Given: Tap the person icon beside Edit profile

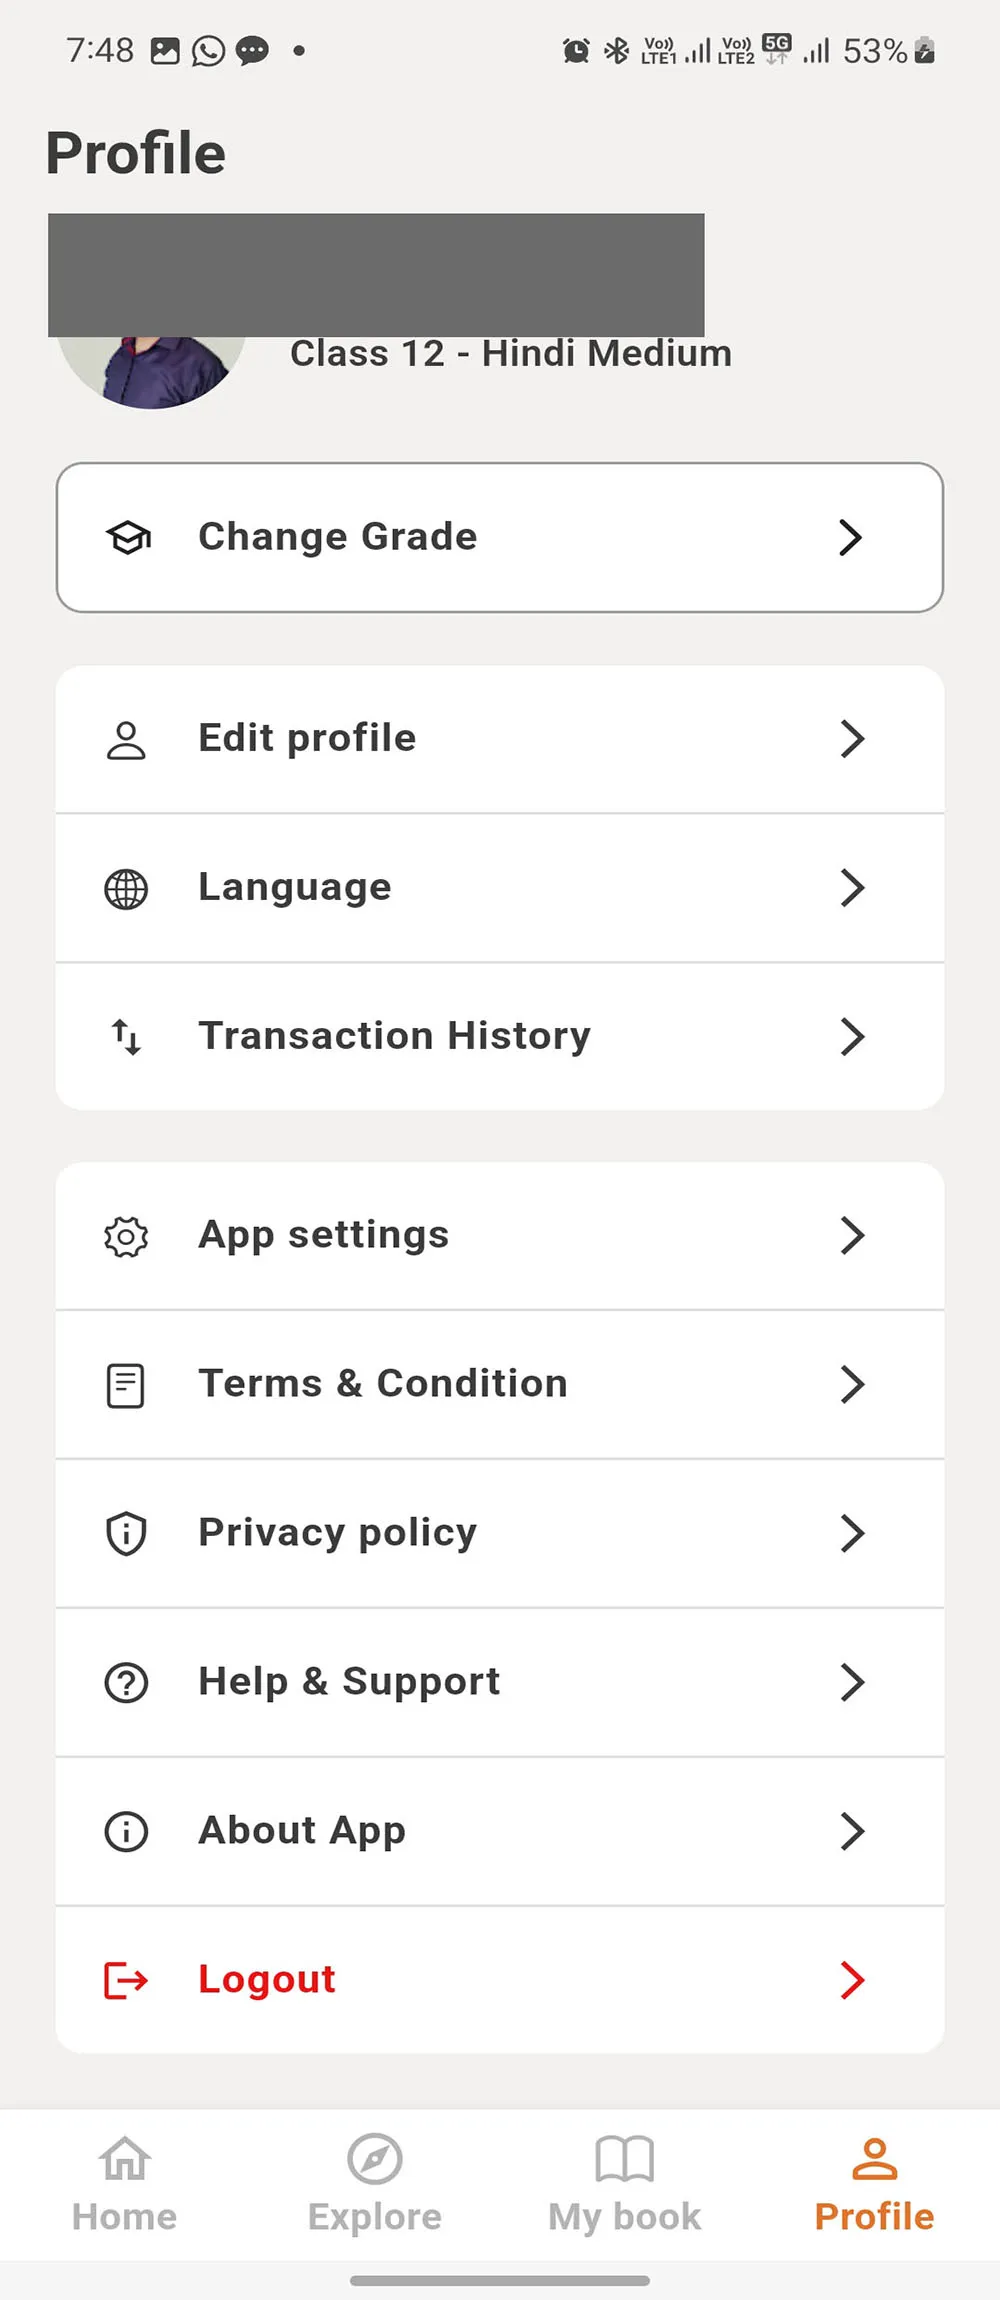Looking at the screenshot, I should click(126, 740).
